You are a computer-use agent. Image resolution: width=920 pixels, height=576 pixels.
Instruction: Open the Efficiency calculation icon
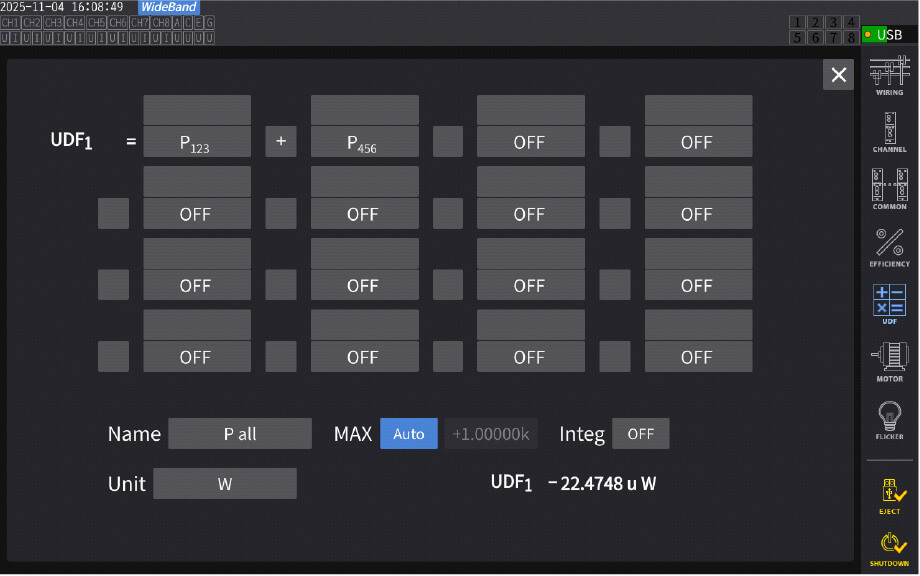(x=889, y=247)
